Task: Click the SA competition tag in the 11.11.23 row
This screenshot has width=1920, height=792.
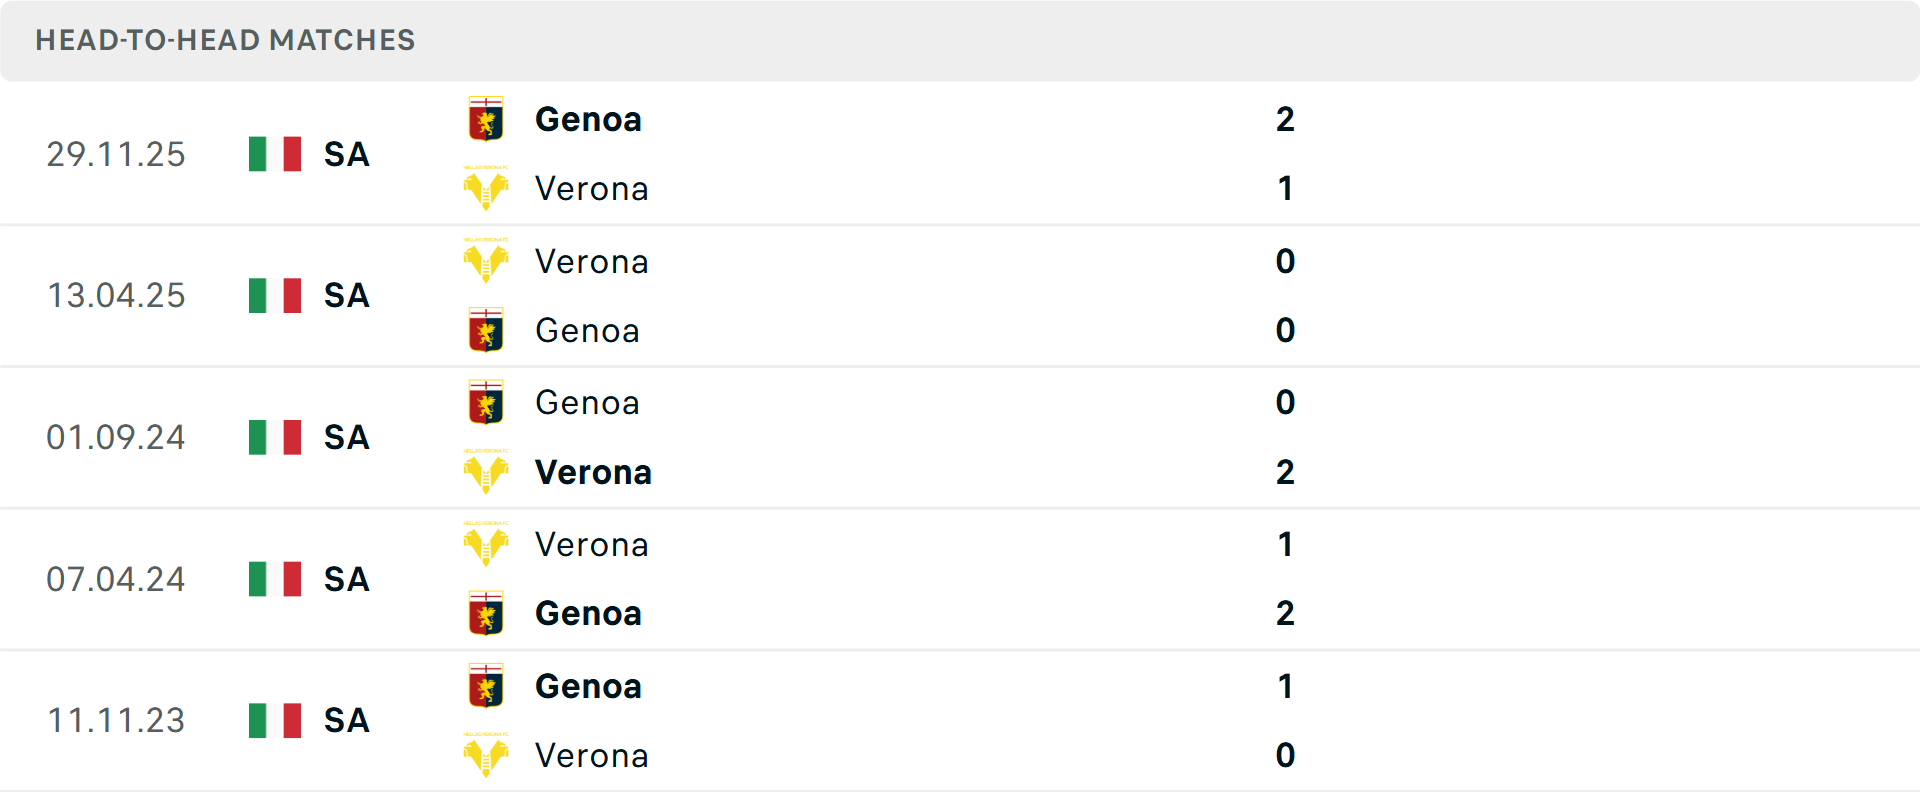Action: click(345, 720)
